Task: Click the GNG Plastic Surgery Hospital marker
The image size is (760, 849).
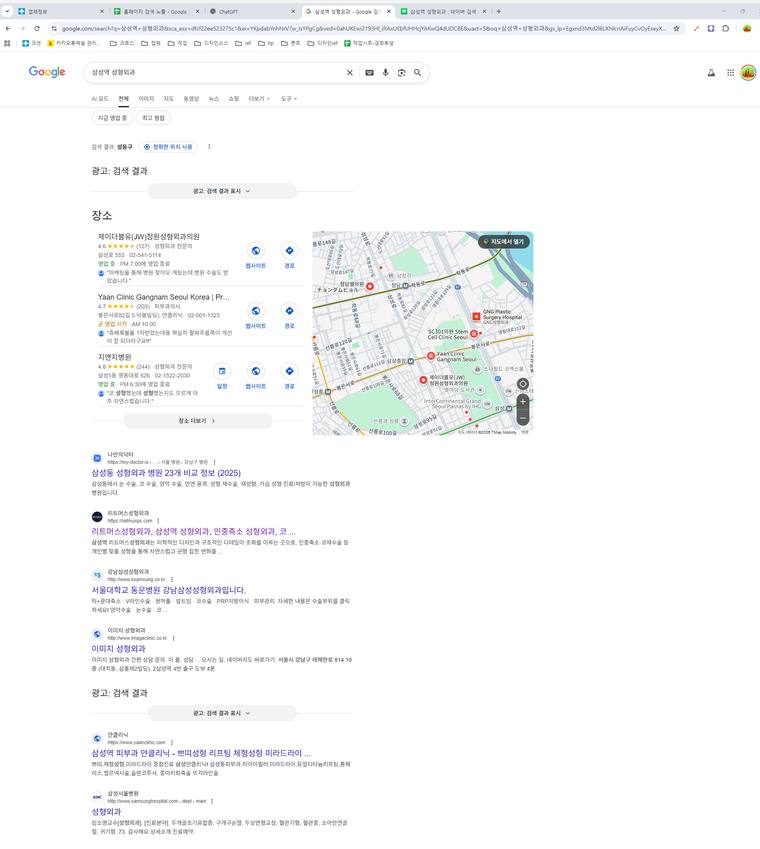Action: (476, 316)
